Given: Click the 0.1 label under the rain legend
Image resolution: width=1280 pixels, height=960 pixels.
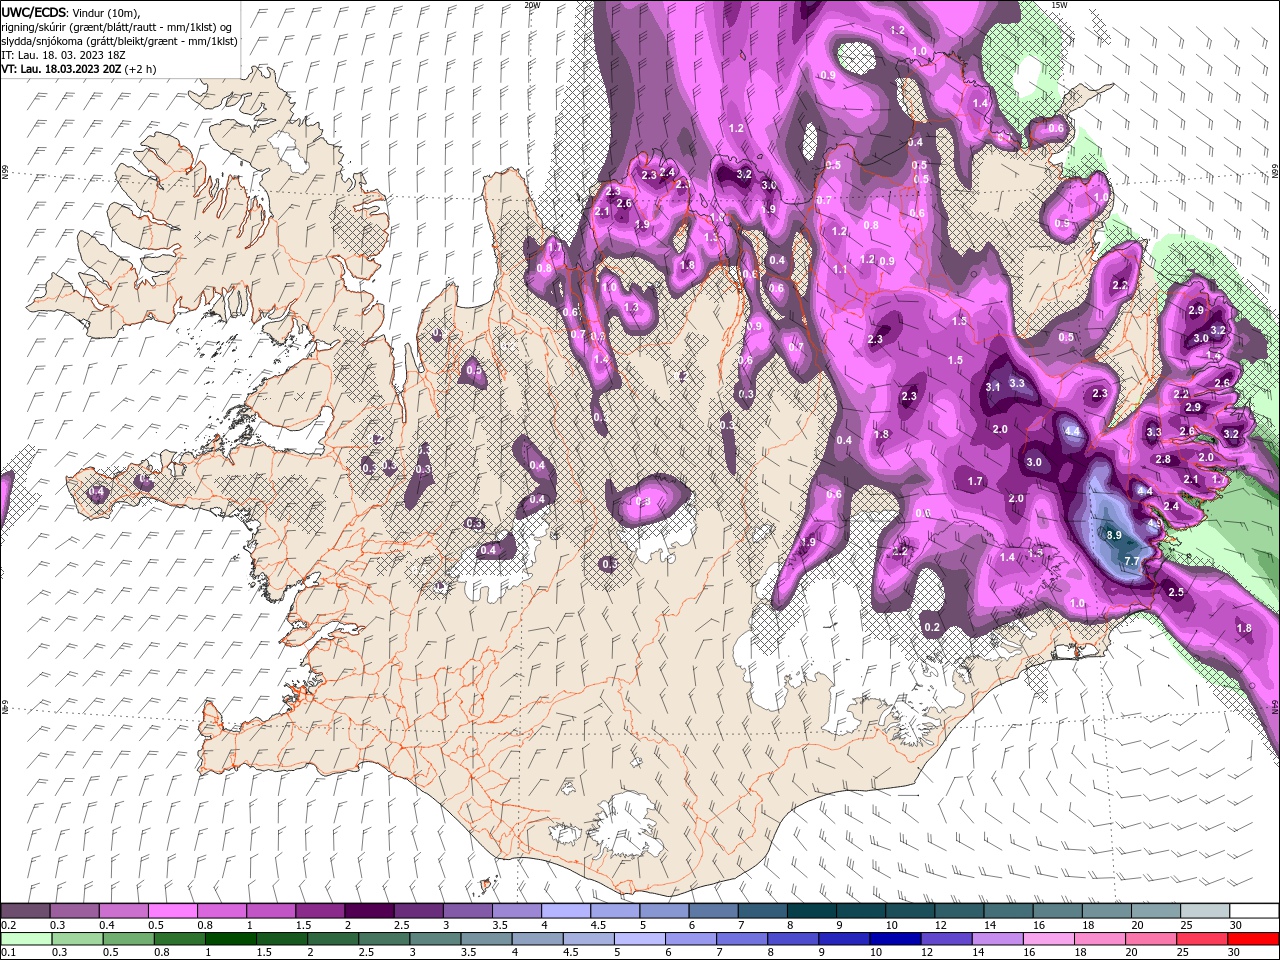Looking at the screenshot, I should [8, 953].
